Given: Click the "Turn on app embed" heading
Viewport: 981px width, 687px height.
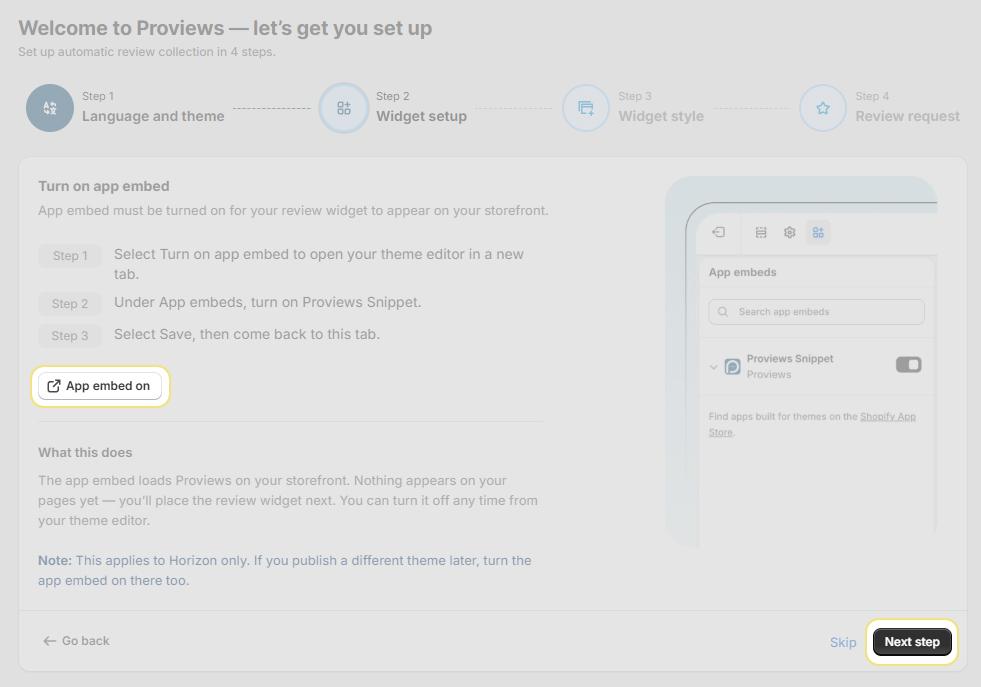Looking at the screenshot, I should click(x=104, y=186).
